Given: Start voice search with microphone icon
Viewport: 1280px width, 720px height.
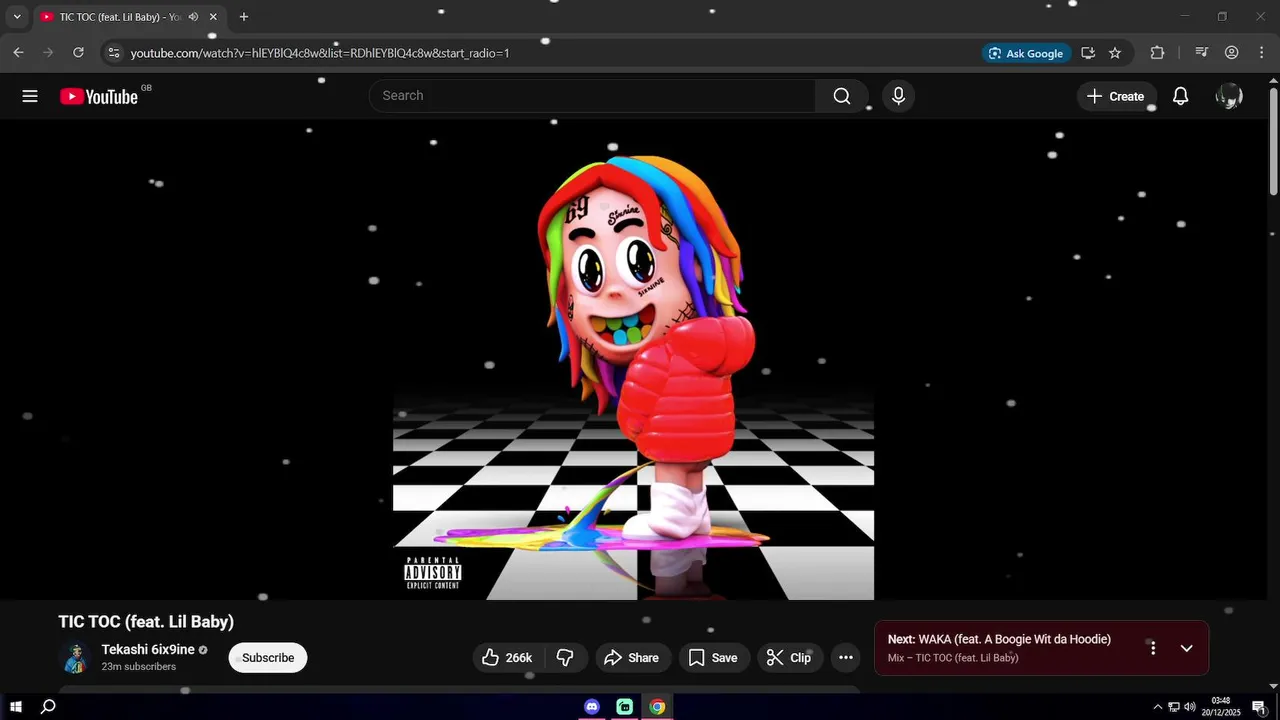Looking at the screenshot, I should tap(898, 96).
